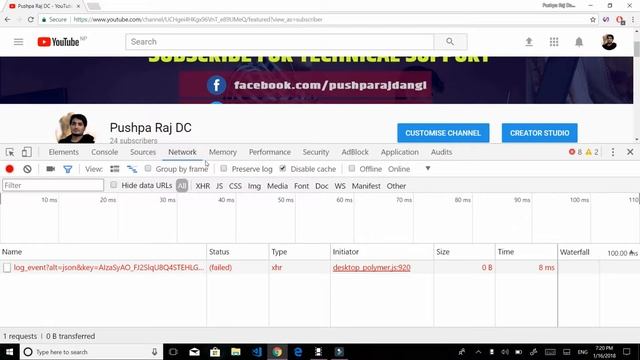
Task: Filter requests by CSS
Action: pos(235,186)
